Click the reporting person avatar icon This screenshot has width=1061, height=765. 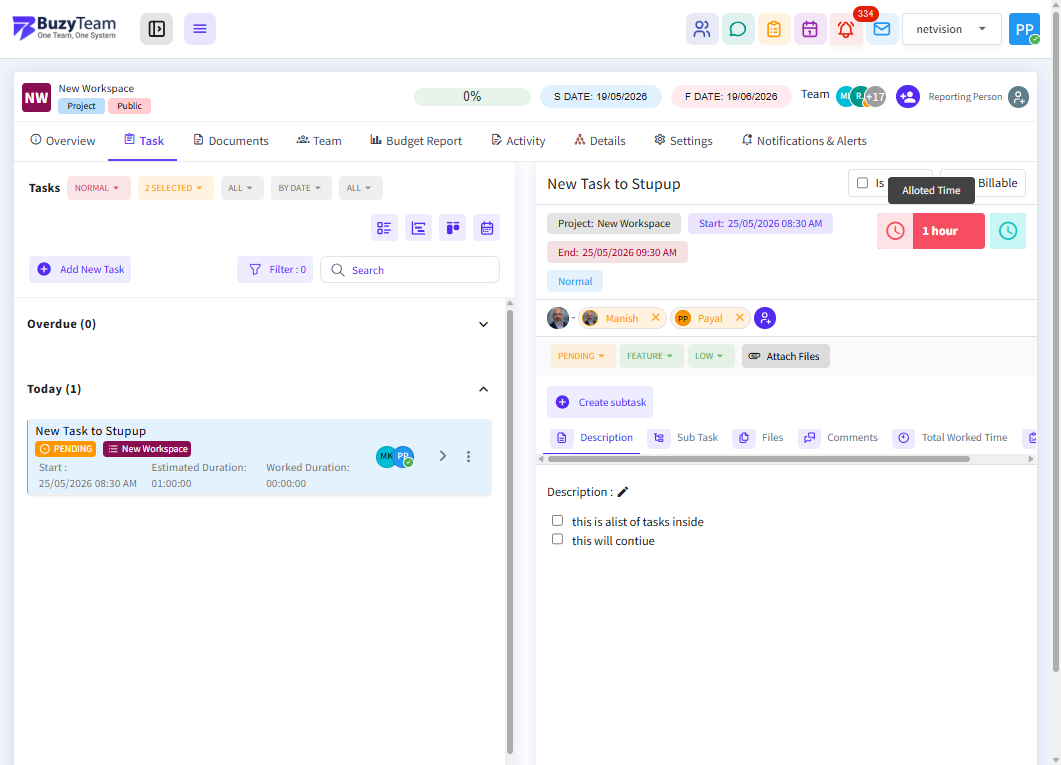[1018, 97]
